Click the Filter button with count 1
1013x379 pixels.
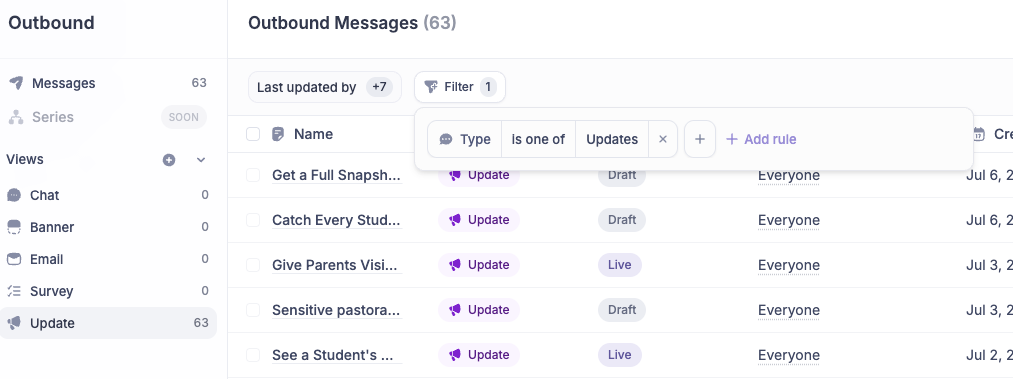459,87
